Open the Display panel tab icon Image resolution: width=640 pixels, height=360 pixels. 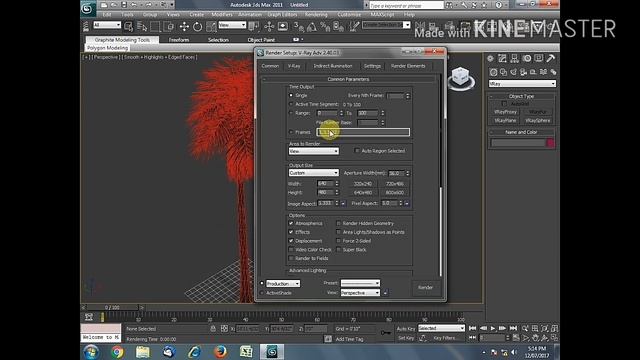[539, 58]
